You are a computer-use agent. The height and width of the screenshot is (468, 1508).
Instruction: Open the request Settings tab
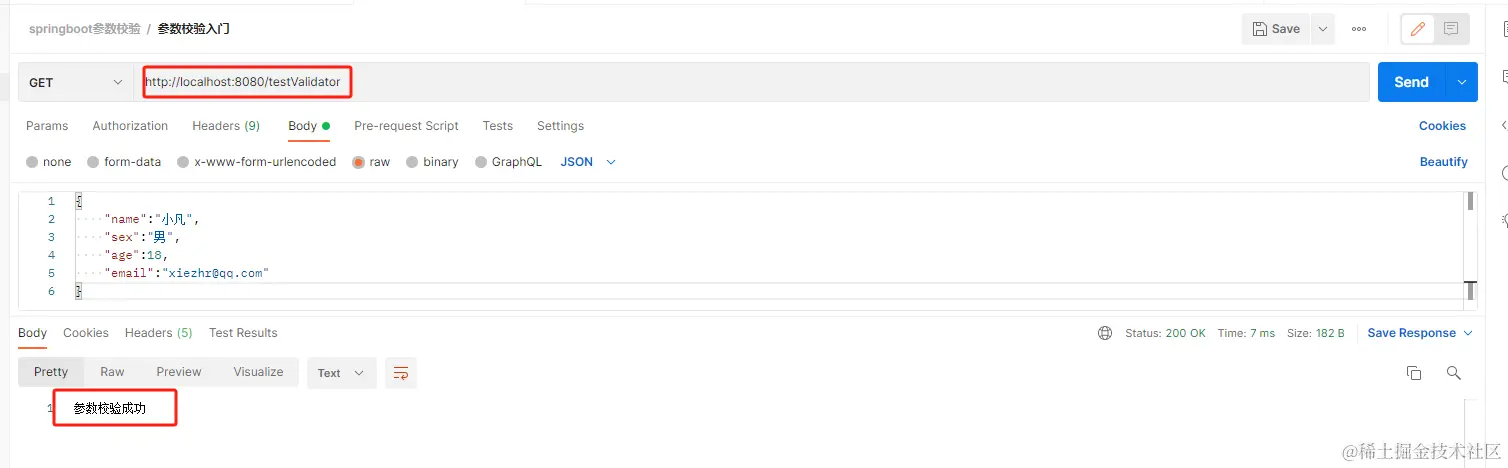pos(560,126)
